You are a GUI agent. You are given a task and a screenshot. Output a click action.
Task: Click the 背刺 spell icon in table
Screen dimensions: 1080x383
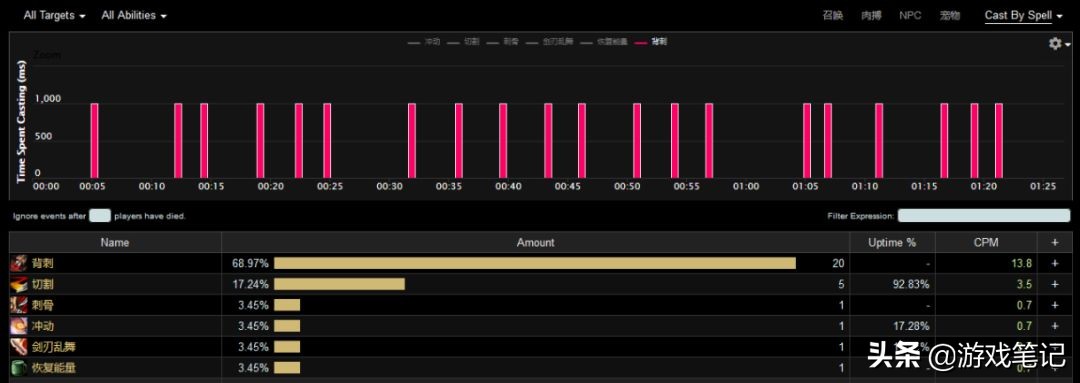19,263
